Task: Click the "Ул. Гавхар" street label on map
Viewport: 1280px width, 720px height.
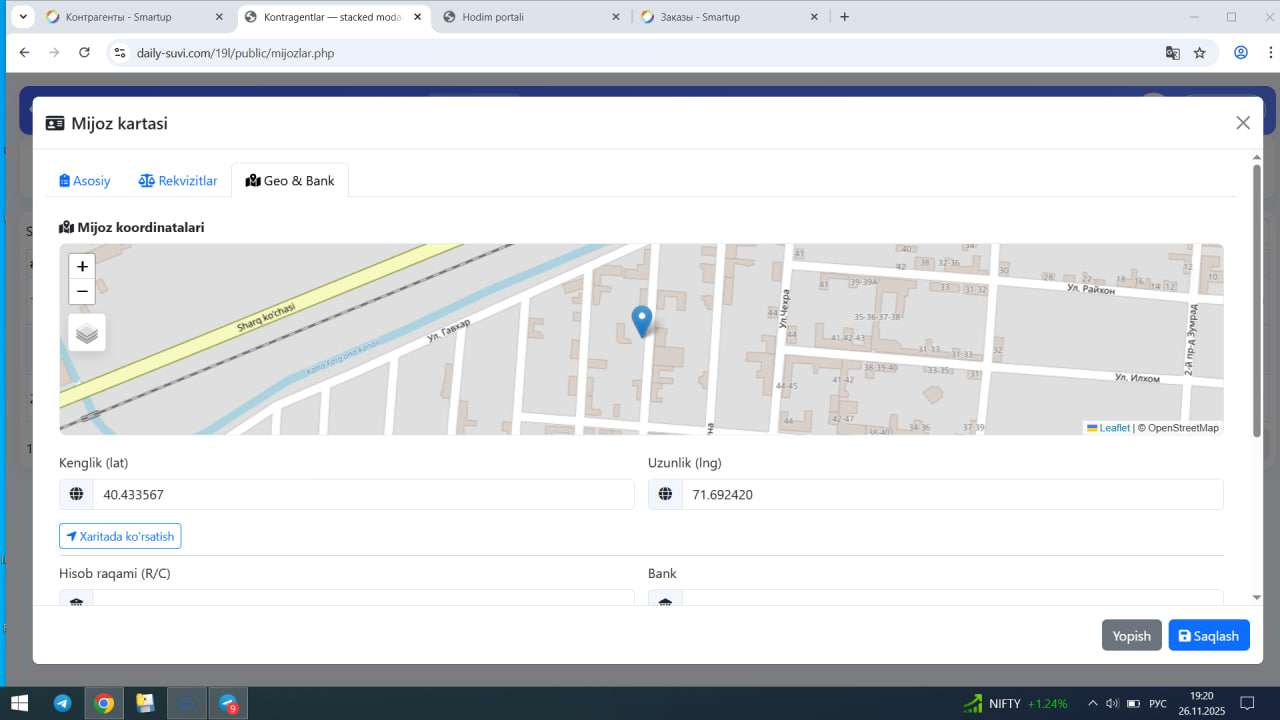Action: pos(448,331)
